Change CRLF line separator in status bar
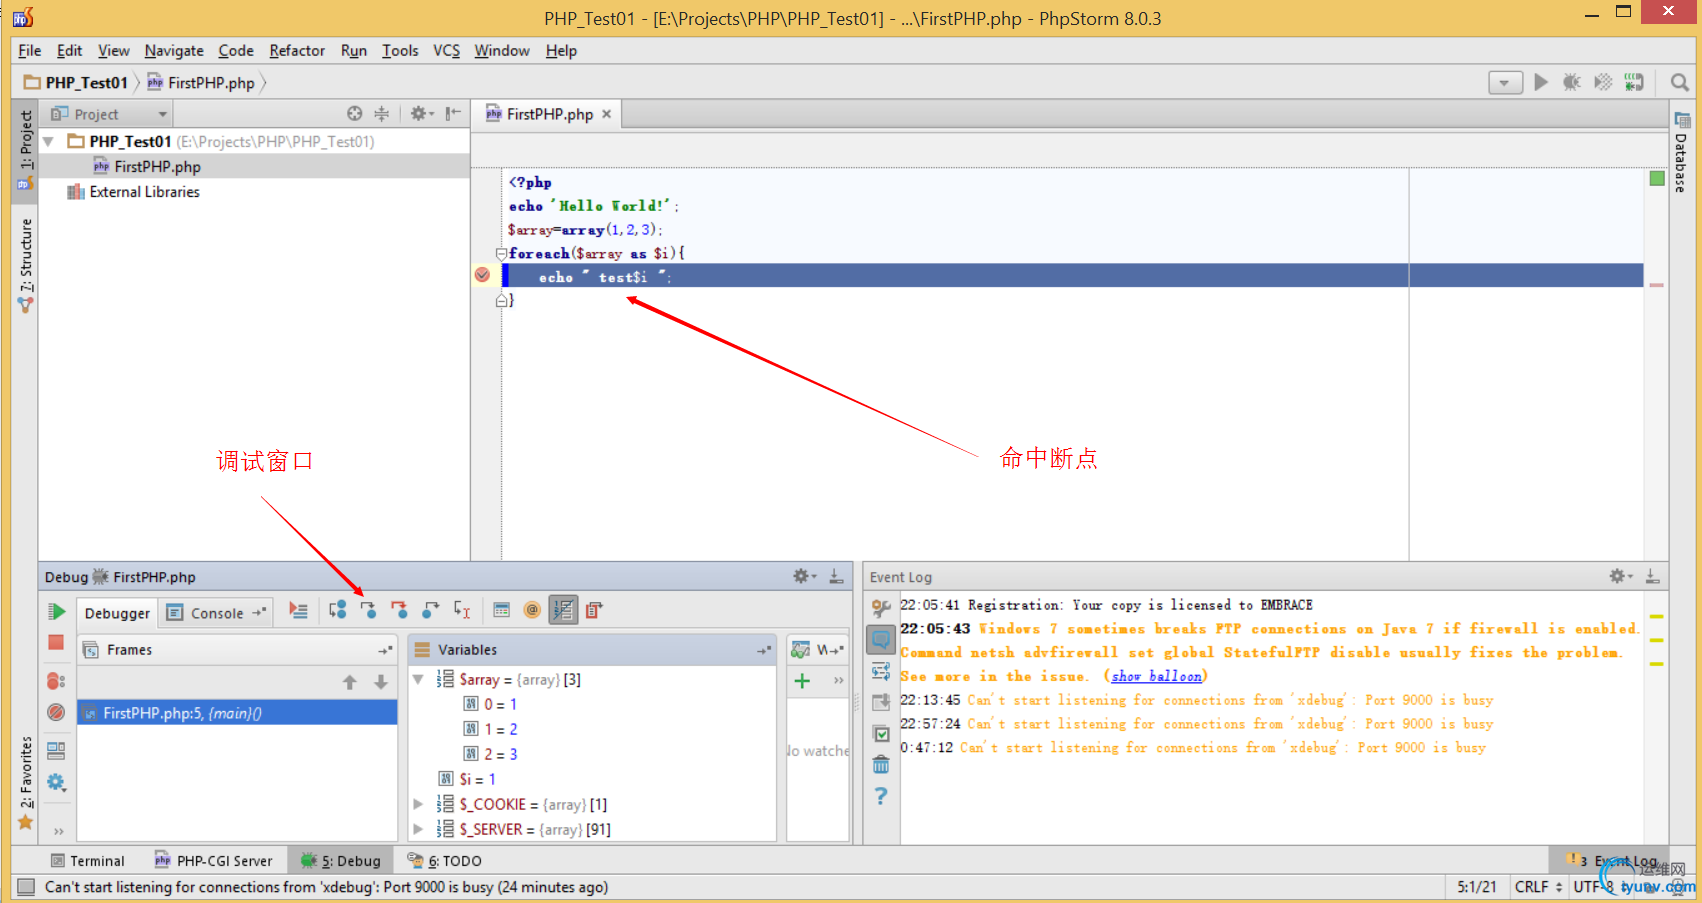This screenshot has width=1702, height=903. (x=1538, y=887)
